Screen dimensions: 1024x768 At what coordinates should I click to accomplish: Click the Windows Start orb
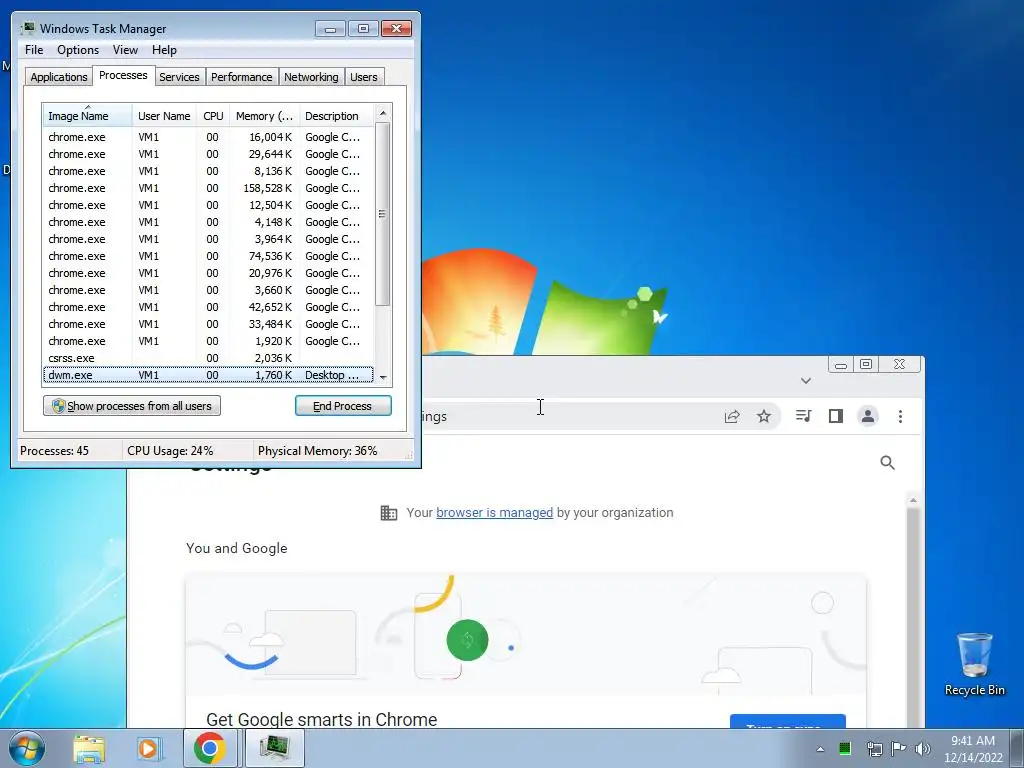click(x=27, y=748)
